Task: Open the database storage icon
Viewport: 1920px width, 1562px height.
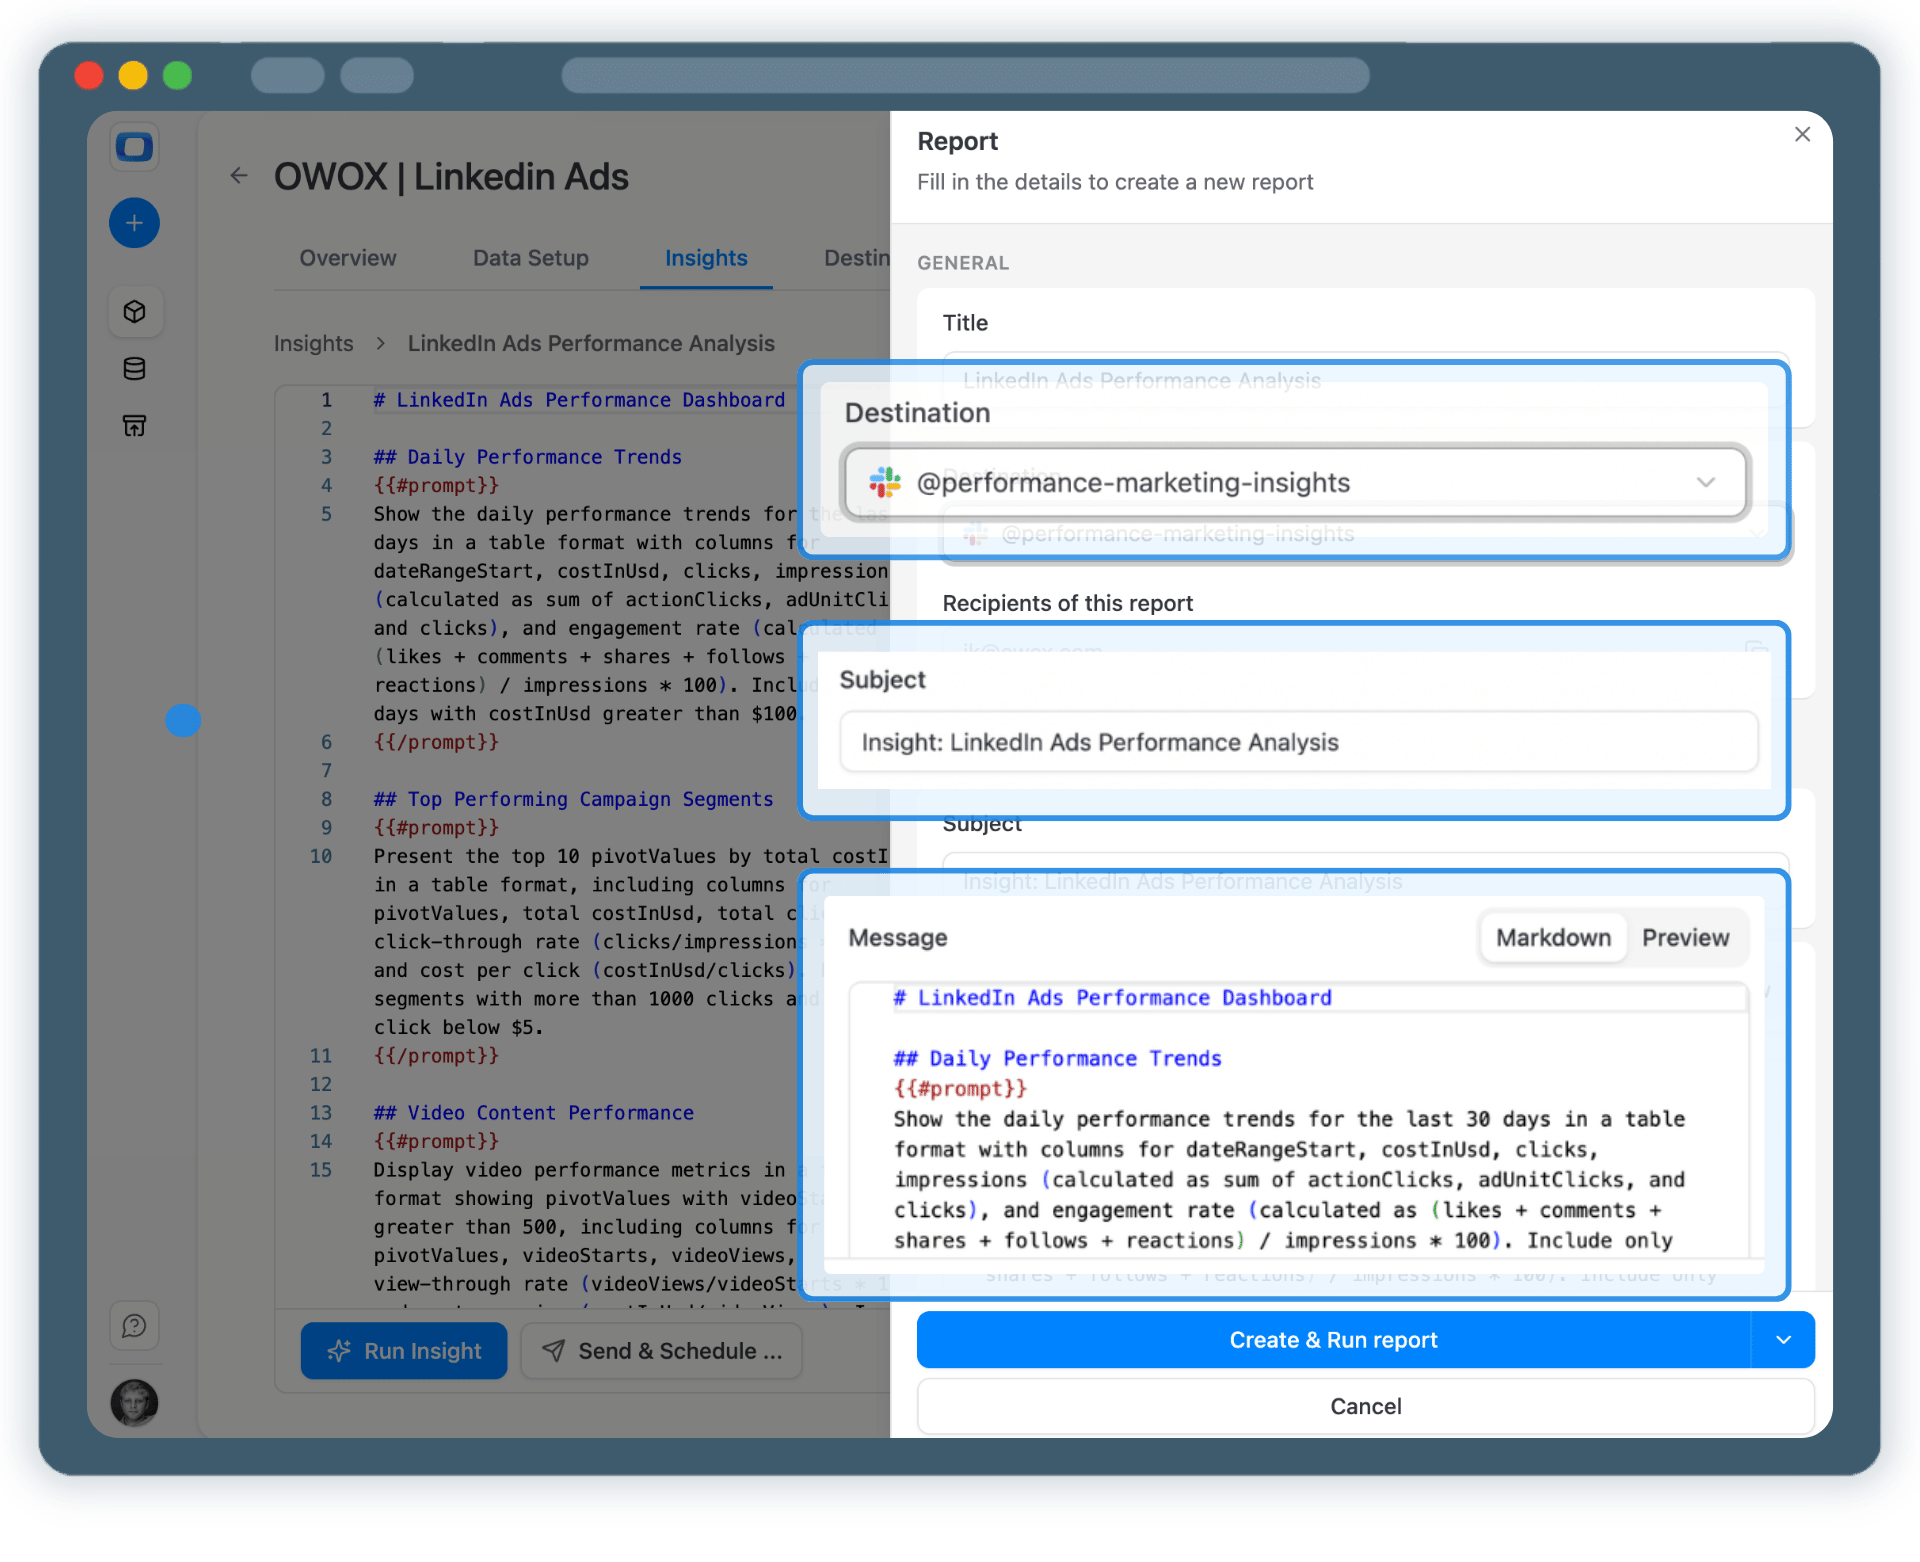Action: (x=134, y=368)
